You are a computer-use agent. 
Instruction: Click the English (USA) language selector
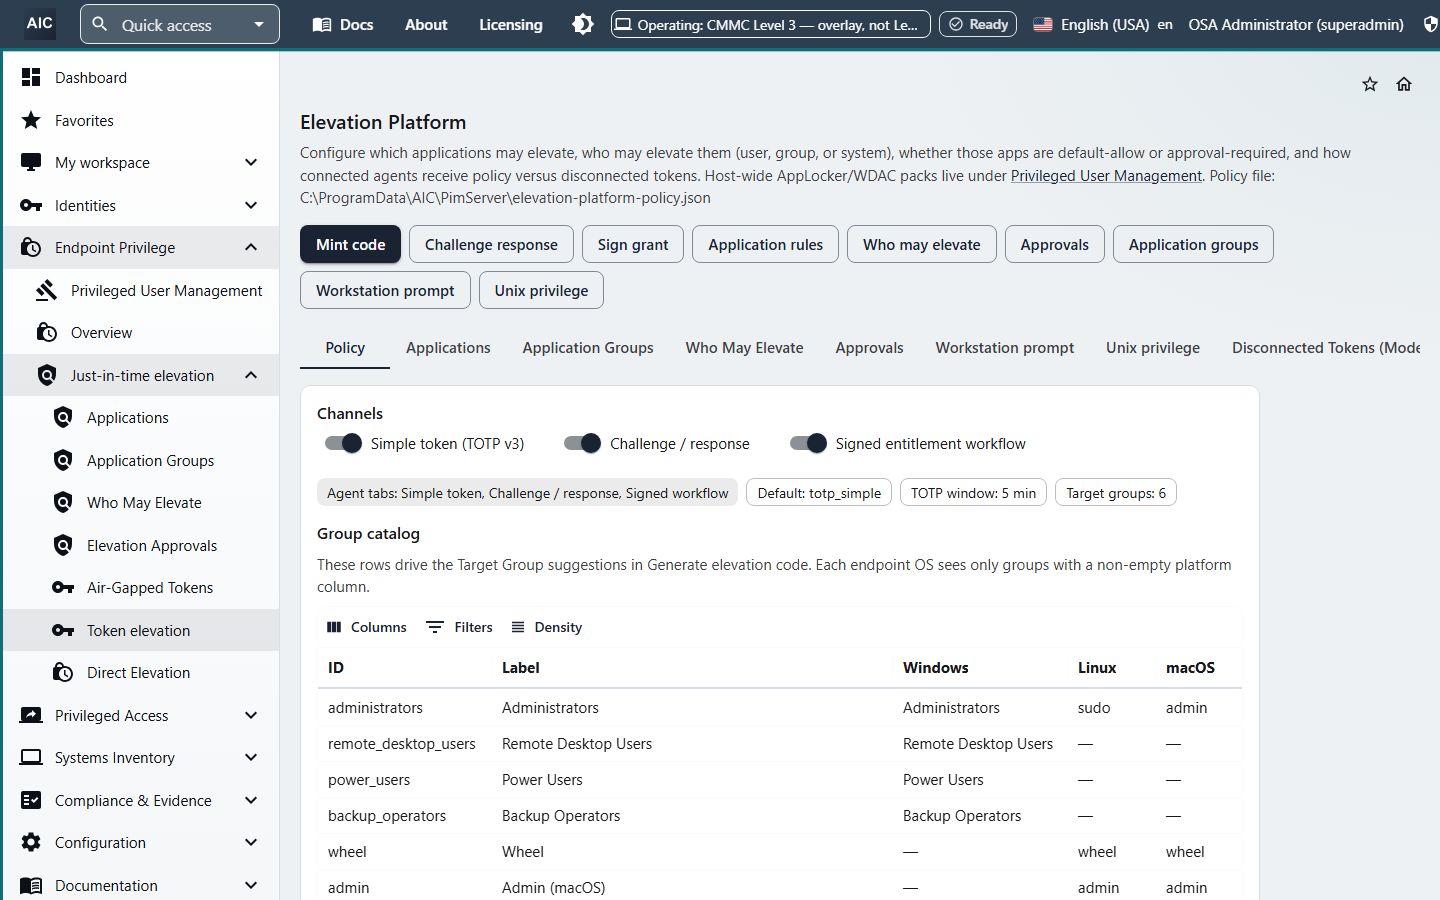pos(1103,24)
